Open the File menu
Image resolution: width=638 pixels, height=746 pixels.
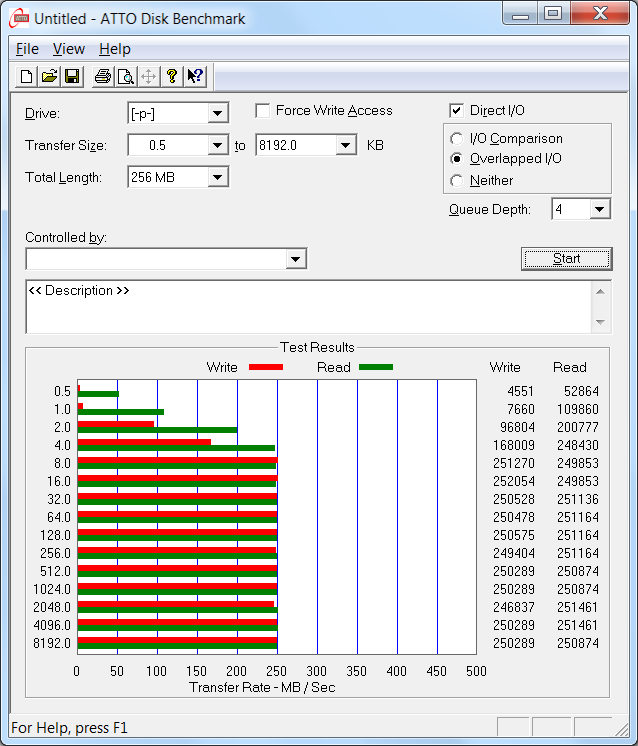[x=27, y=49]
